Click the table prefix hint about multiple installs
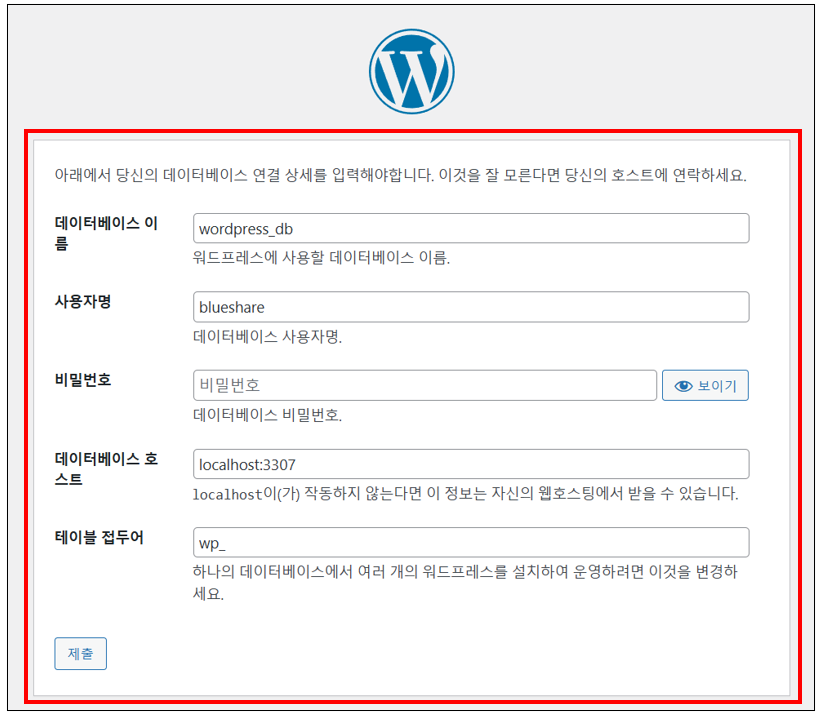The width and height of the screenshot is (818, 713). [x=464, y=582]
